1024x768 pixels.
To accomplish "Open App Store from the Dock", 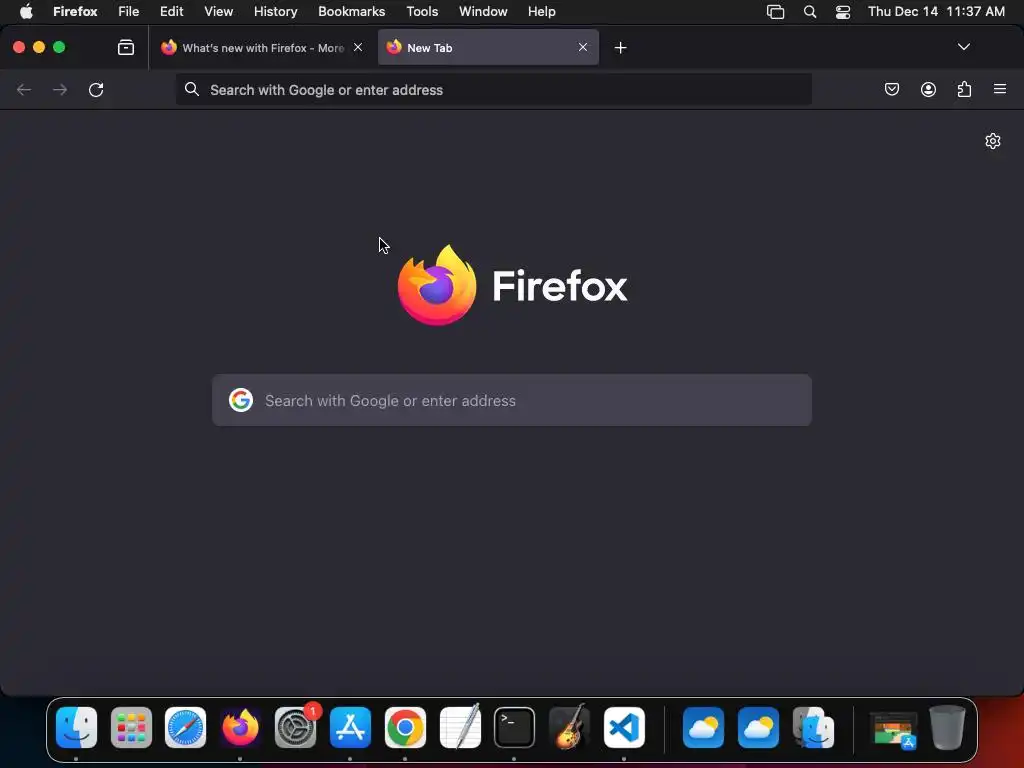I will coord(350,727).
